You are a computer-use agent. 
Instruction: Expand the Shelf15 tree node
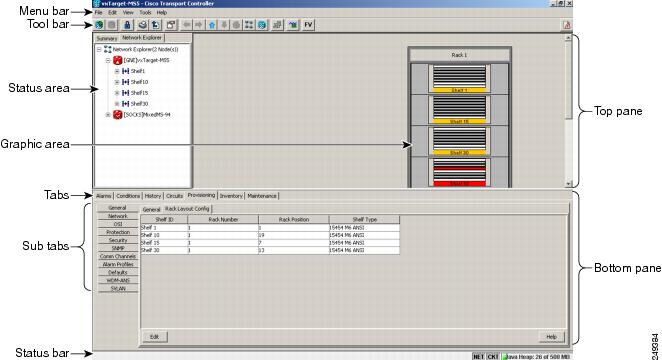[x=117, y=93]
